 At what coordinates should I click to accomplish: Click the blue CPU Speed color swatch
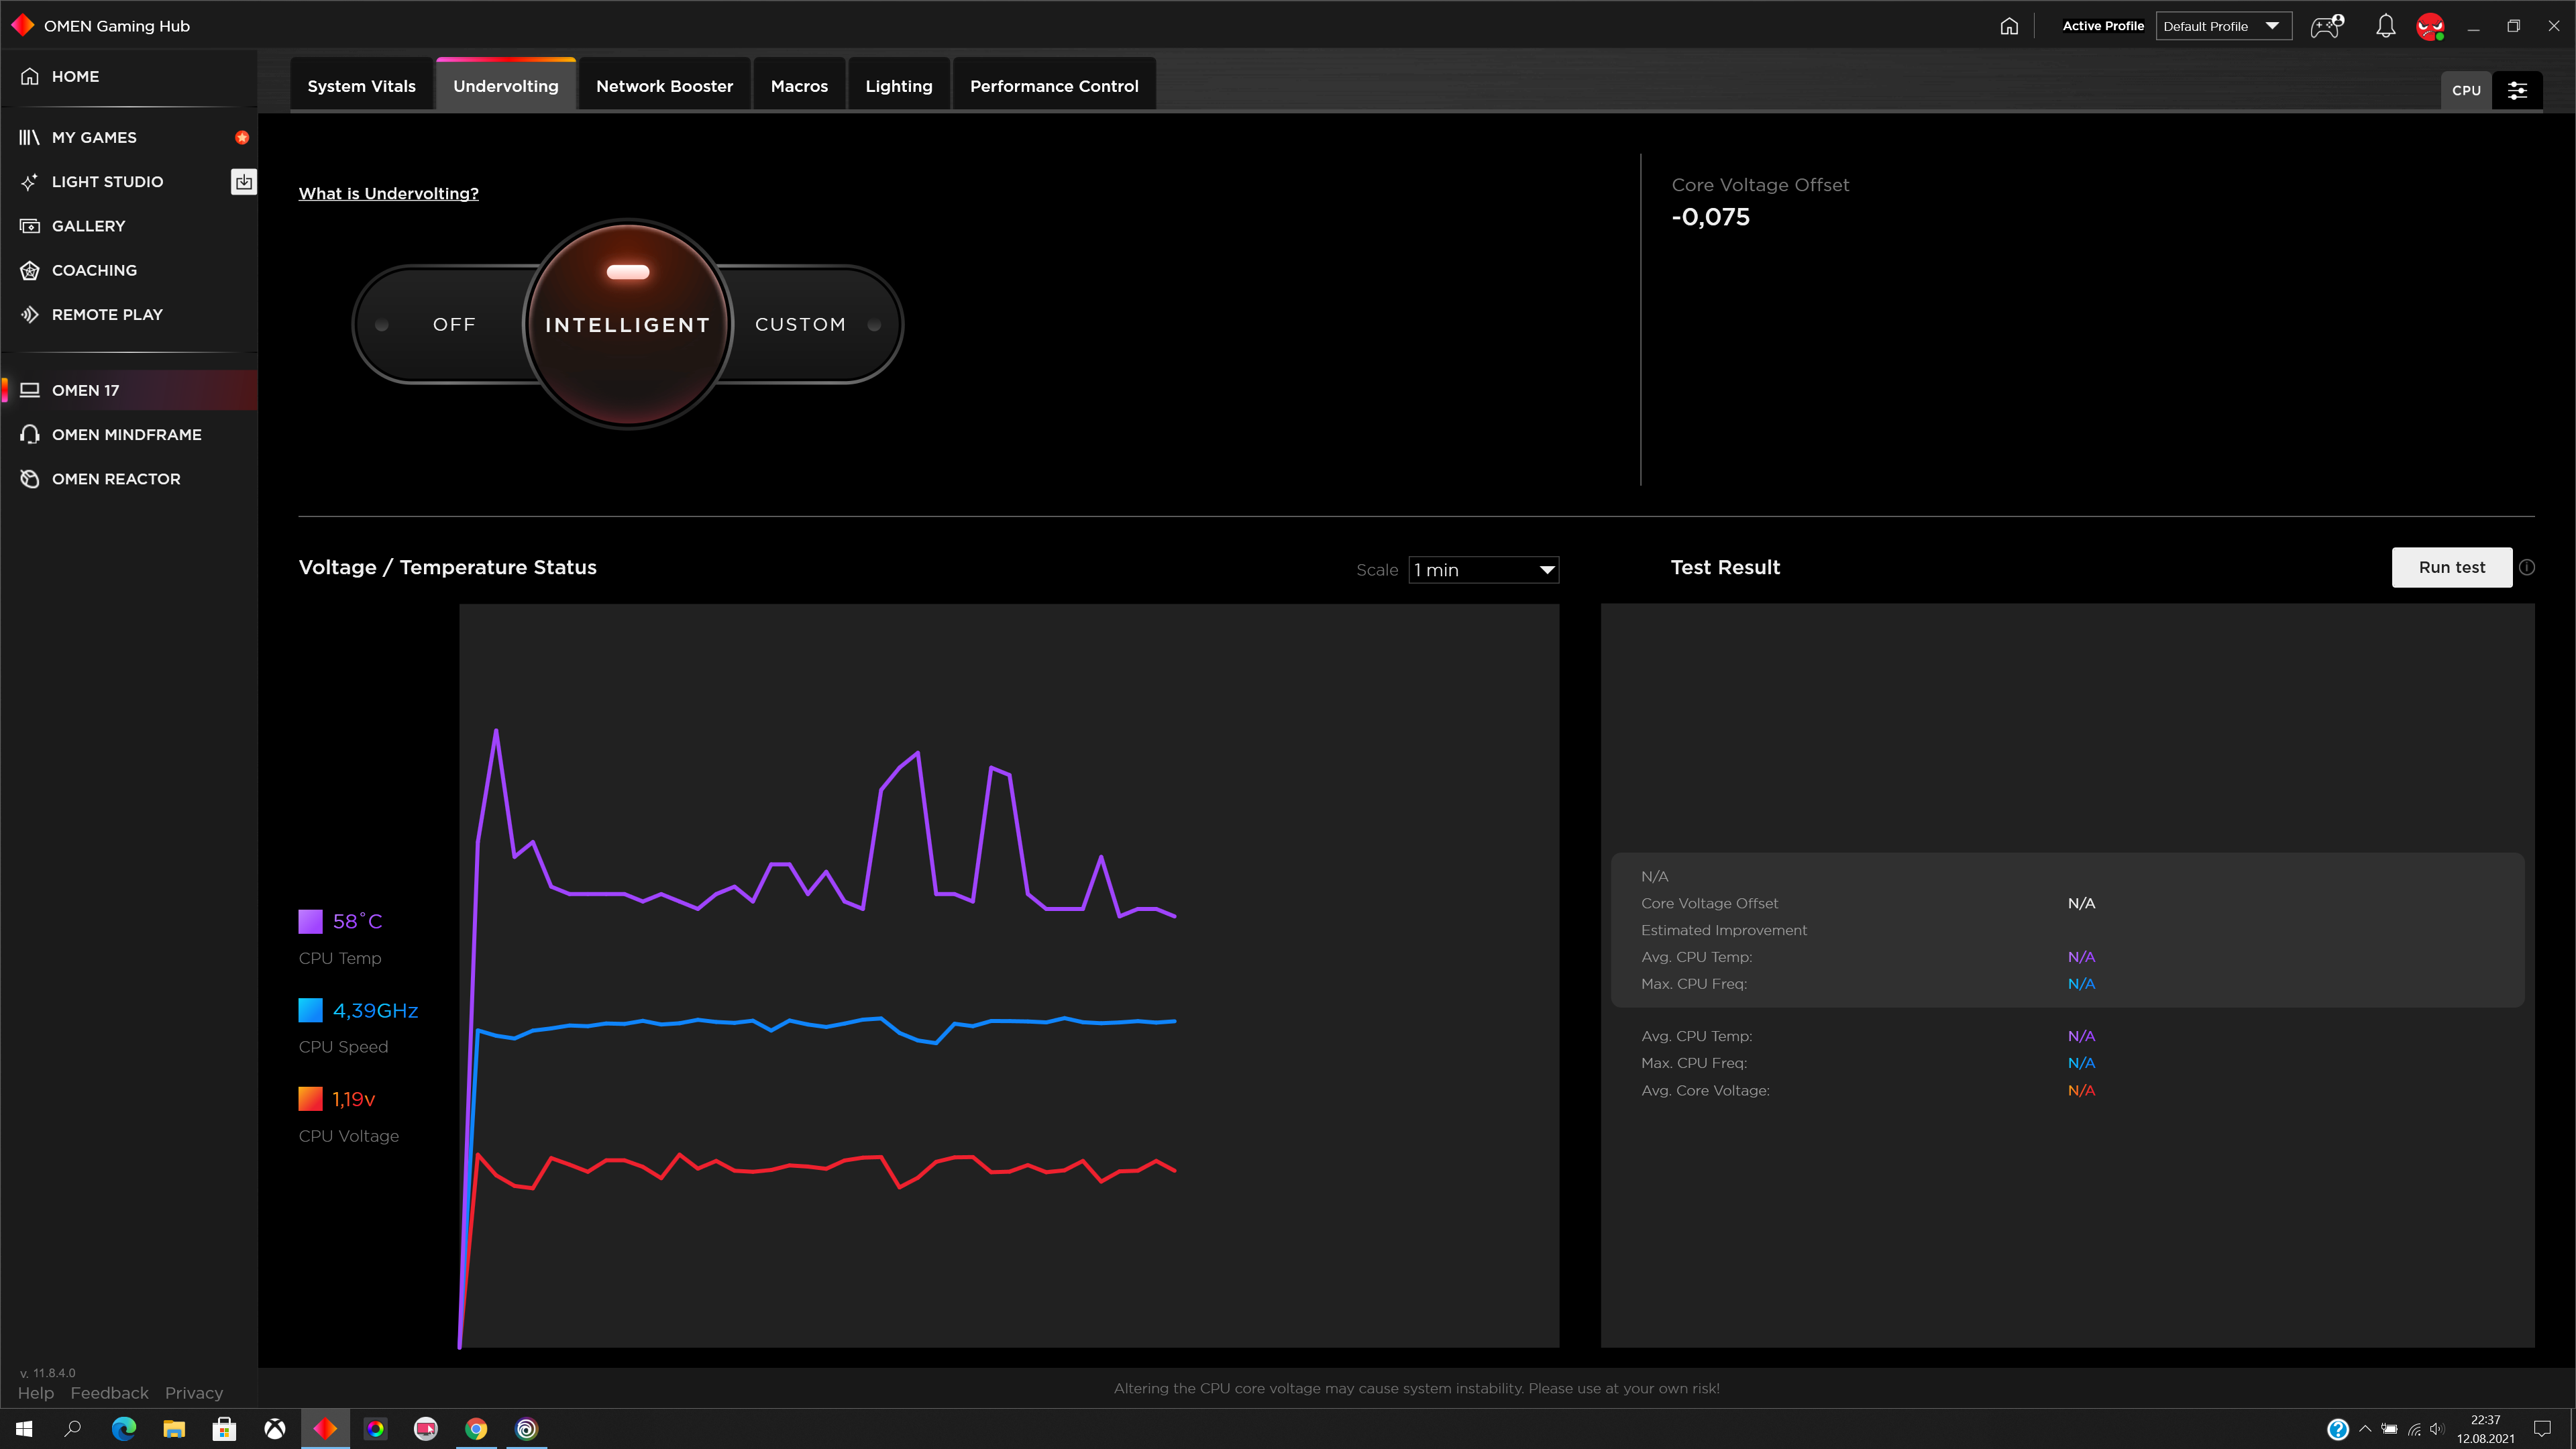(310, 1010)
